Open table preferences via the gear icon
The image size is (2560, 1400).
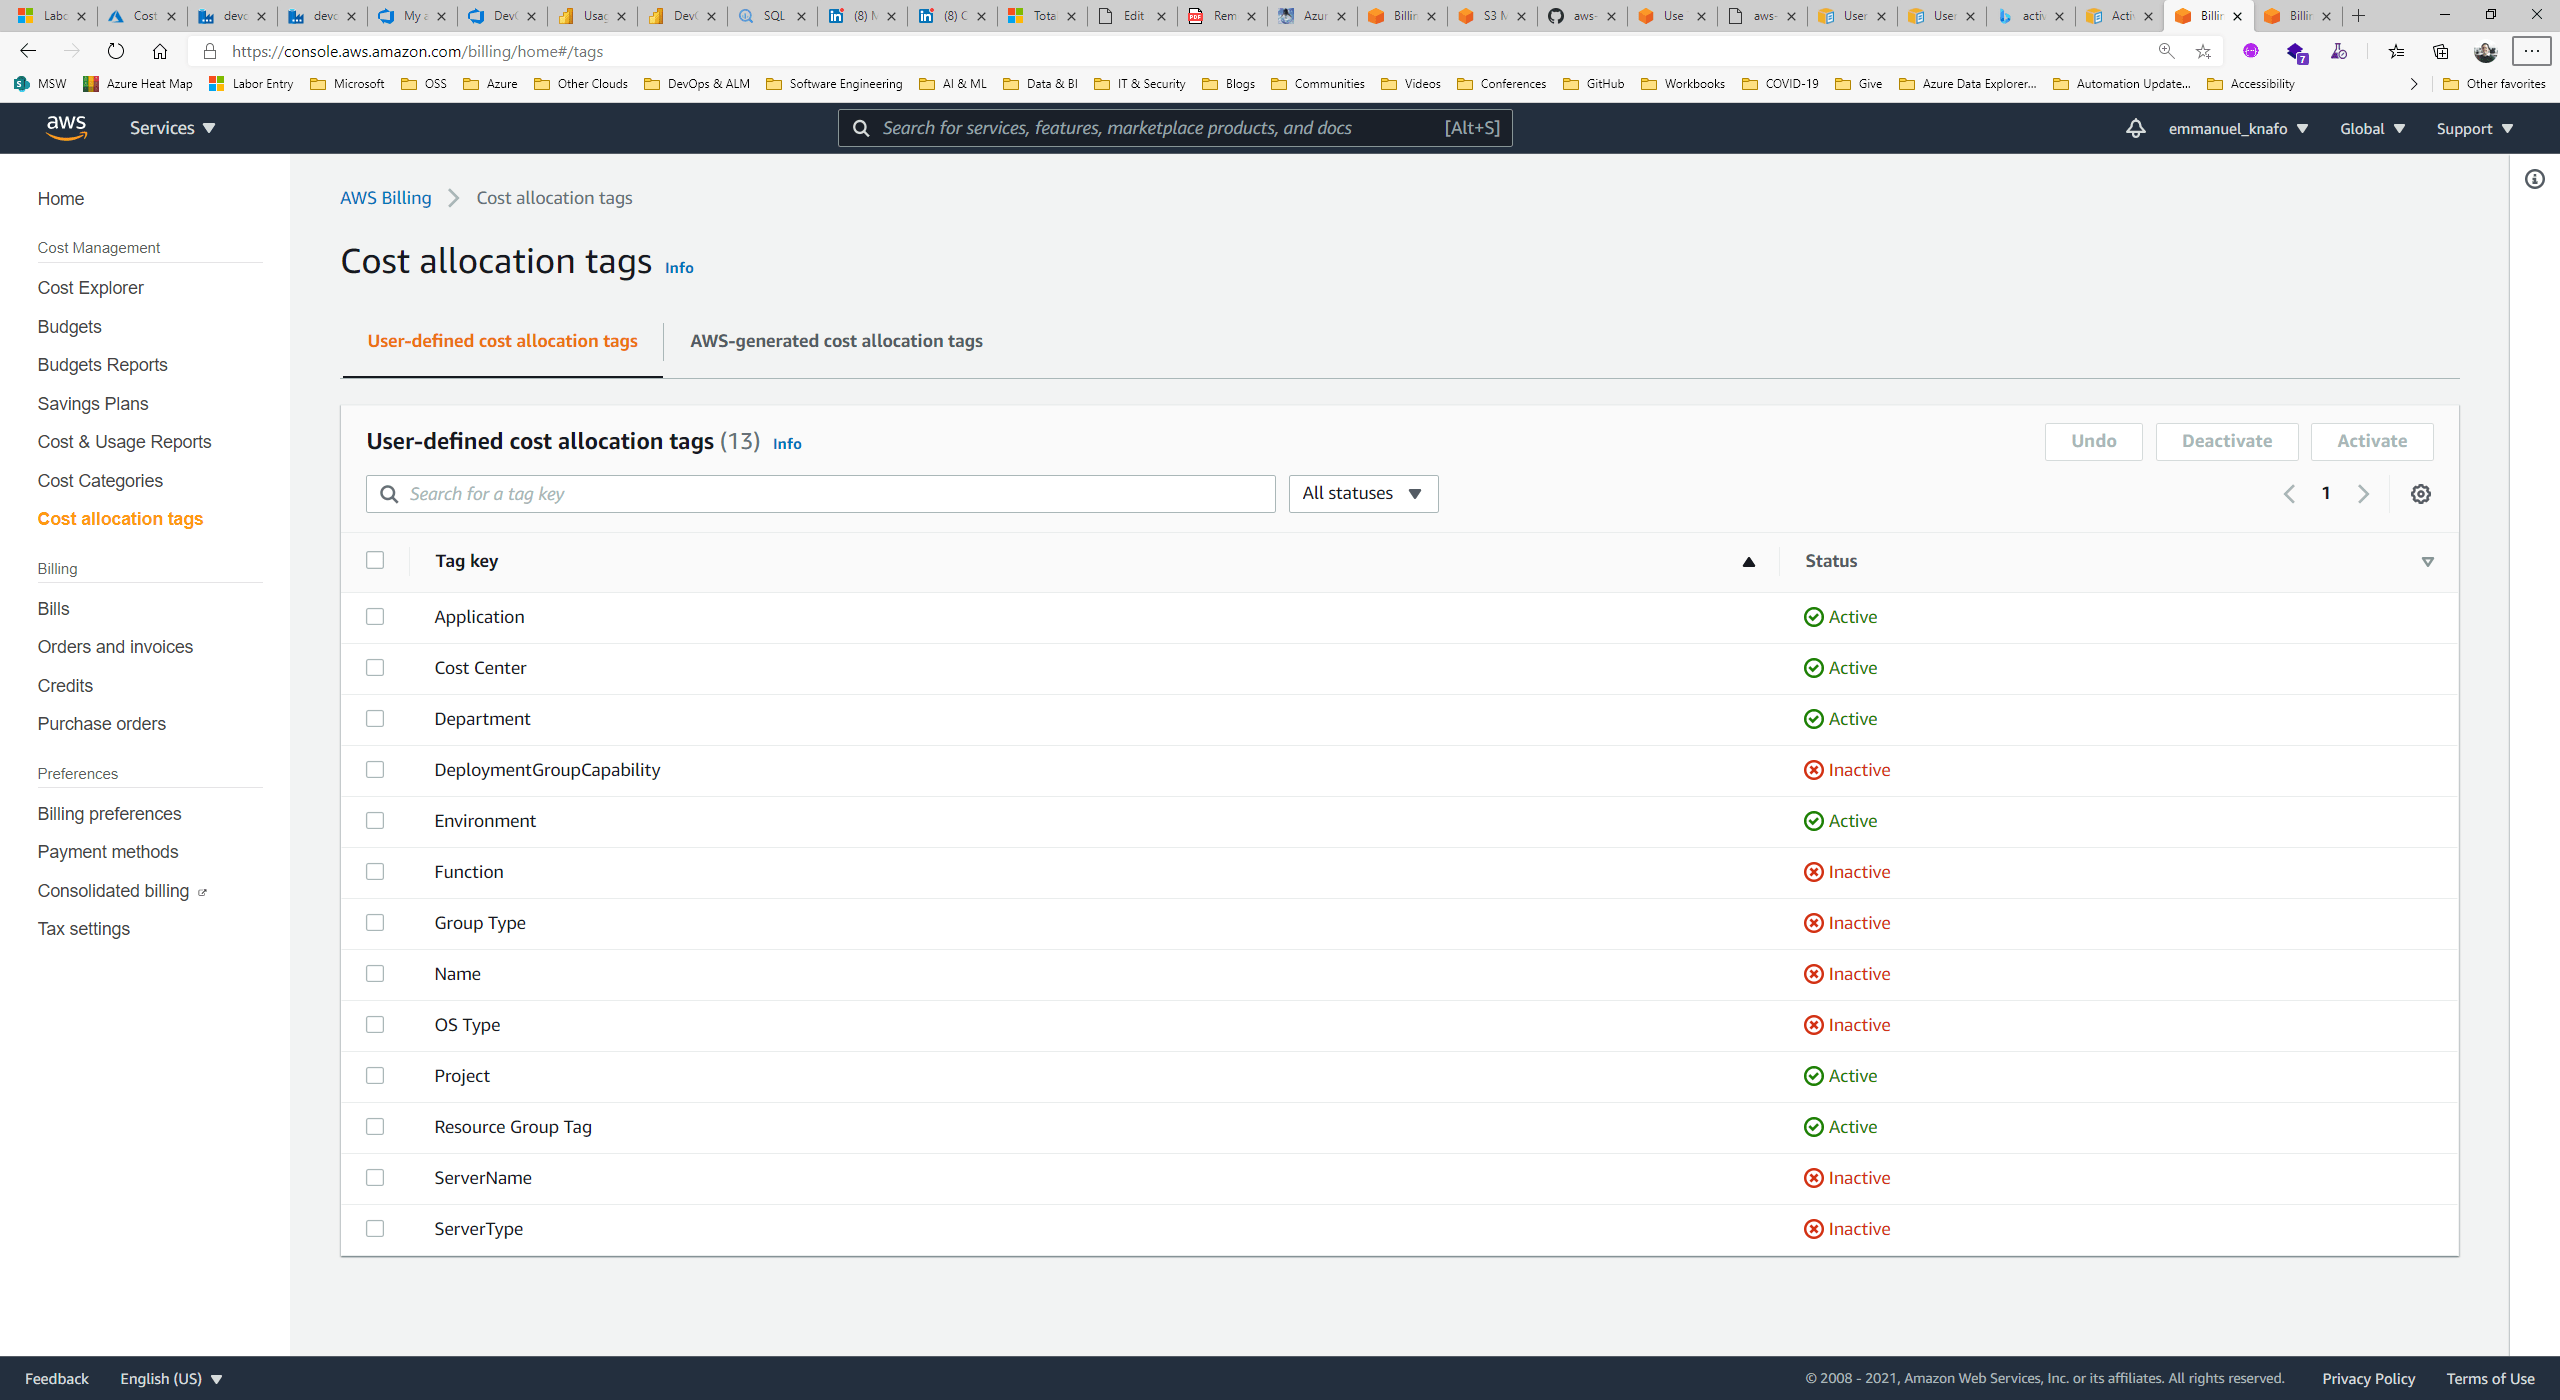point(2420,493)
